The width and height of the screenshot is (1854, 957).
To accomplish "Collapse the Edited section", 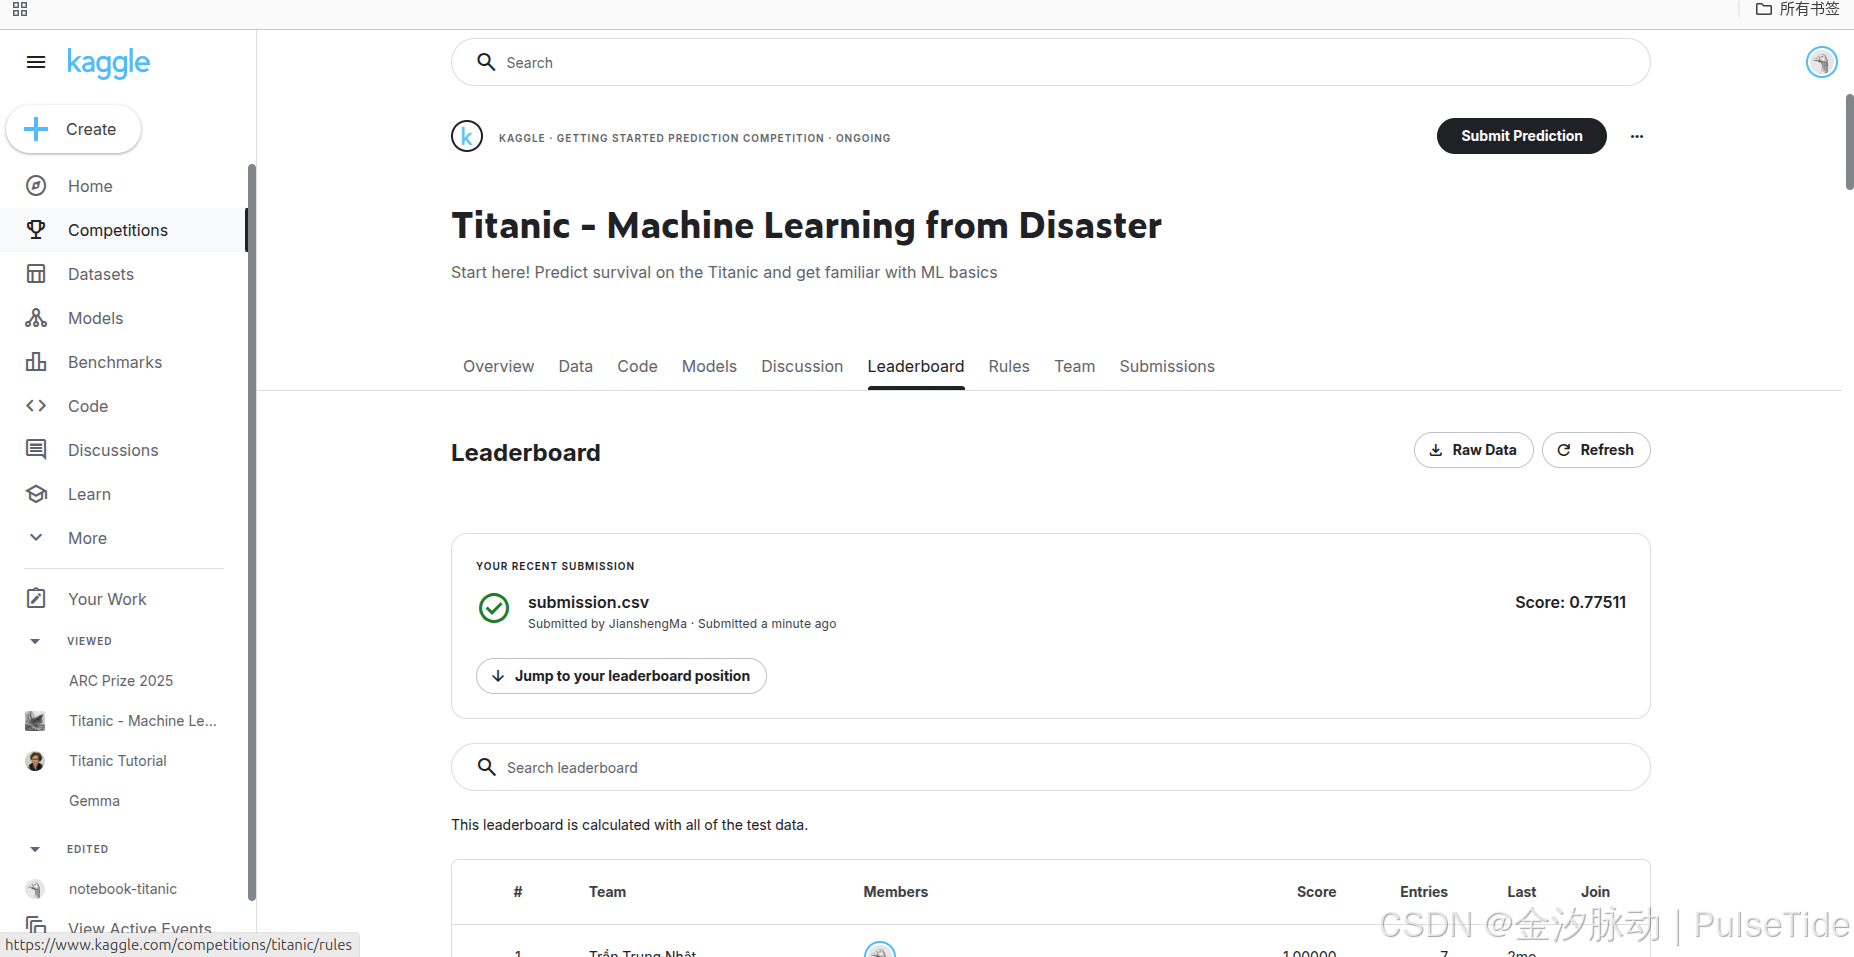I will 35,849.
